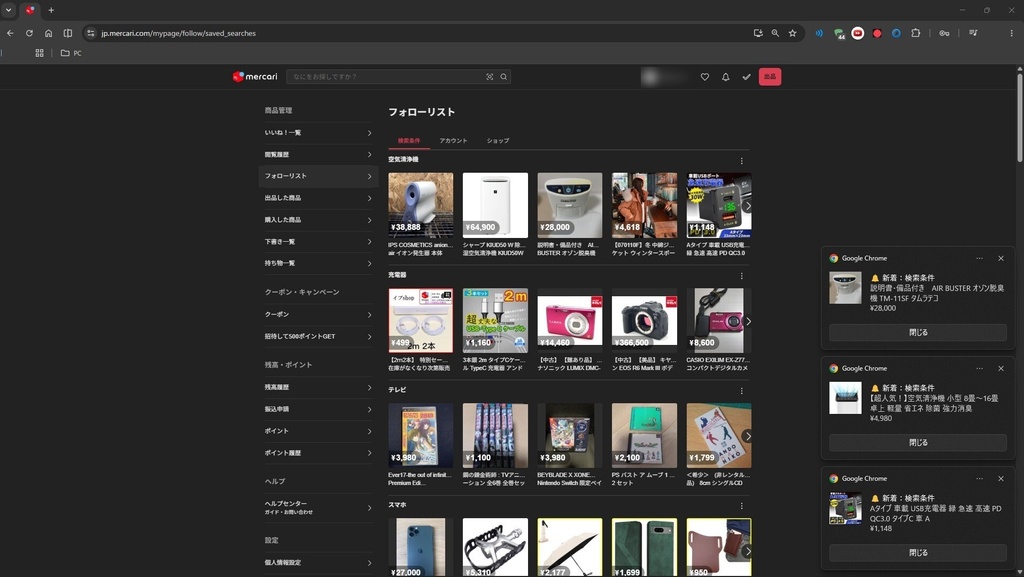1024x577 pixels.
Task: Open 残高履歴 in sidebar
Action: [318, 387]
